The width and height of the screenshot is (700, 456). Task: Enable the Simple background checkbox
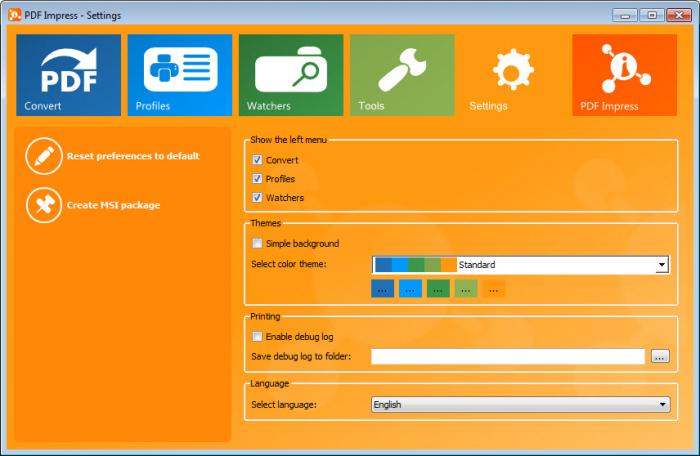[x=257, y=243]
